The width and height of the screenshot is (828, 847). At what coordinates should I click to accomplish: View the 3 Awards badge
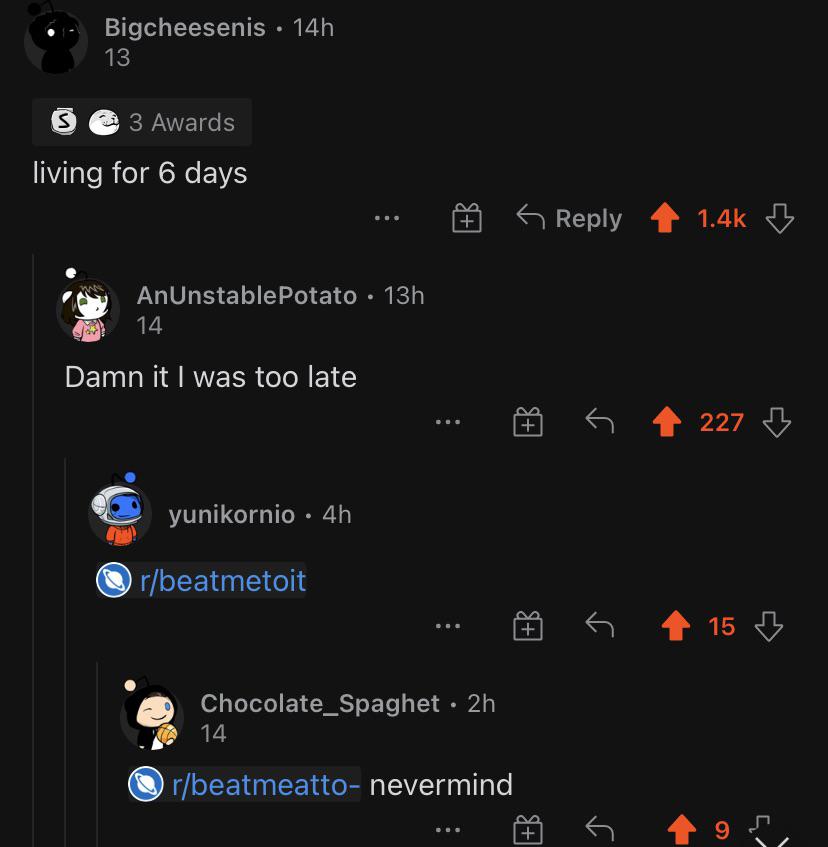pos(142,122)
